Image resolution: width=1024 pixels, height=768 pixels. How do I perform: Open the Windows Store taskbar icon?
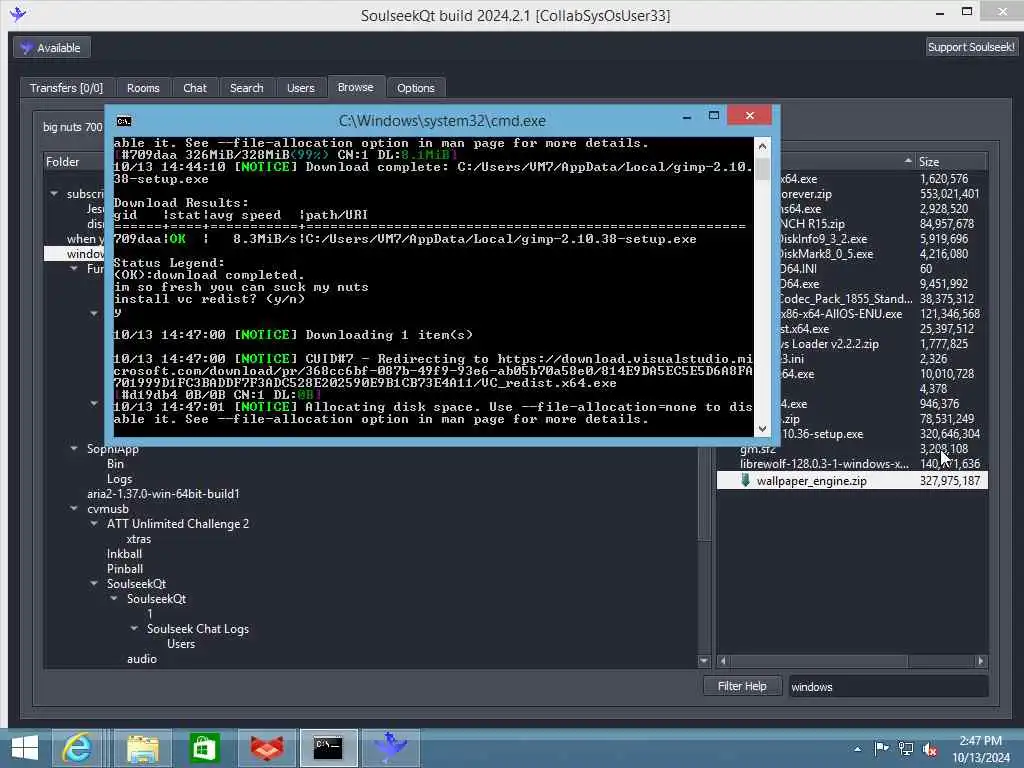coord(204,748)
